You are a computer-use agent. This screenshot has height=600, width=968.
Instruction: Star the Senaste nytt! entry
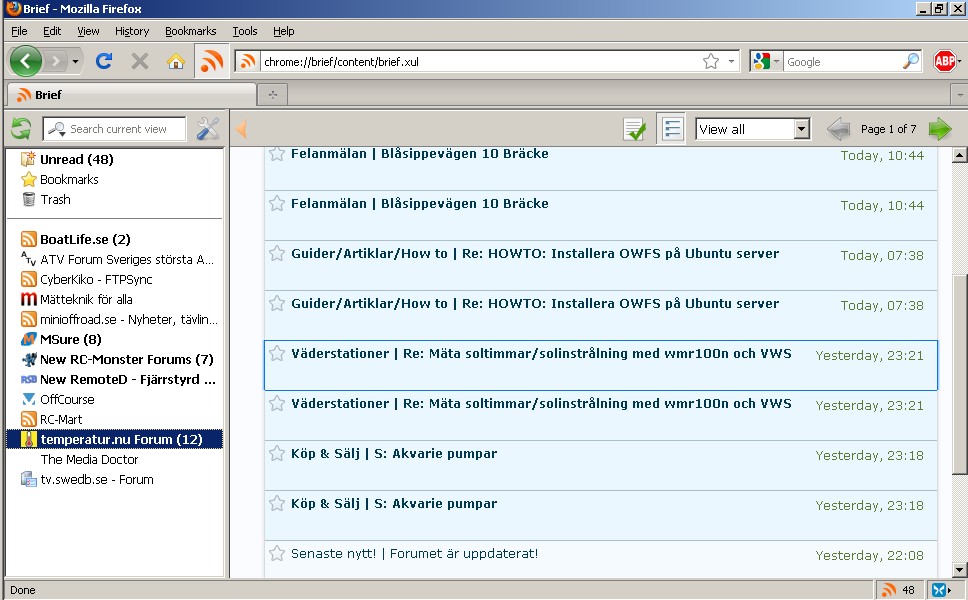pyautogui.click(x=277, y=553)
